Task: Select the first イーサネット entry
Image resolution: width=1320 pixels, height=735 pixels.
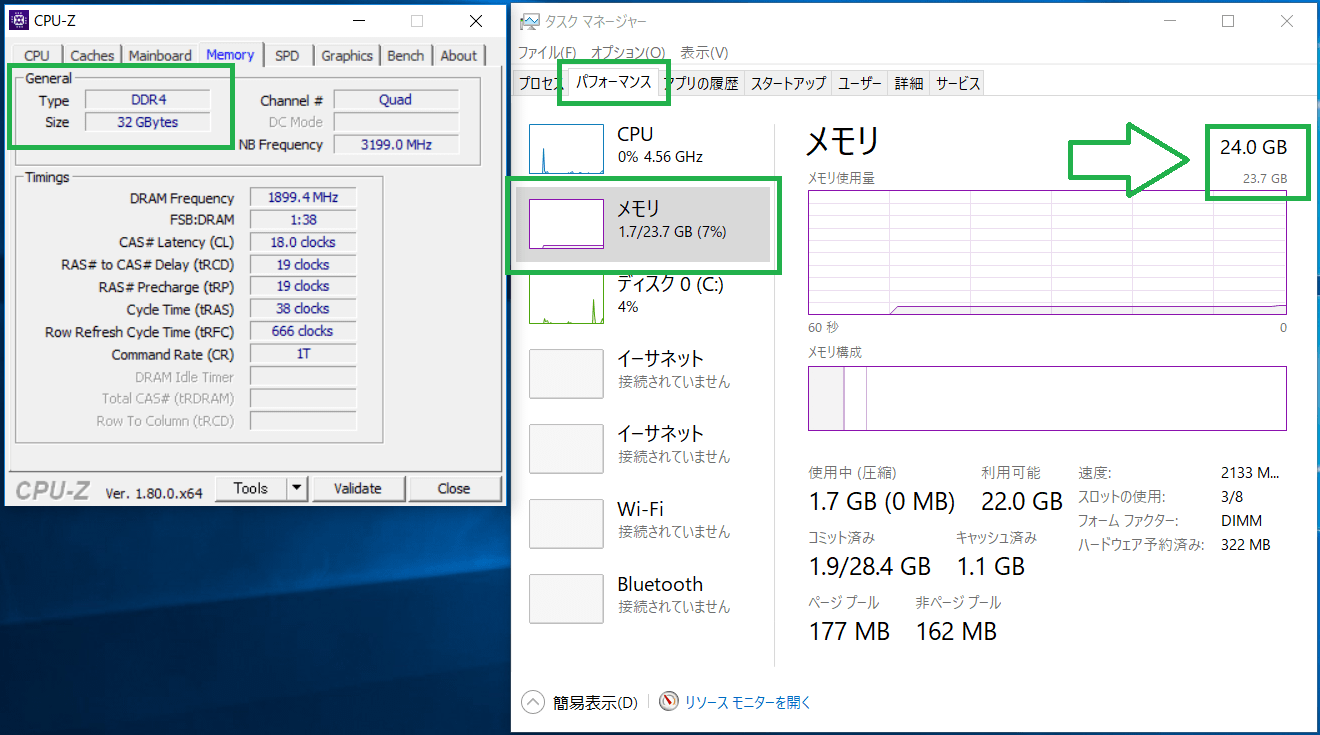Action: pos(644,373)
